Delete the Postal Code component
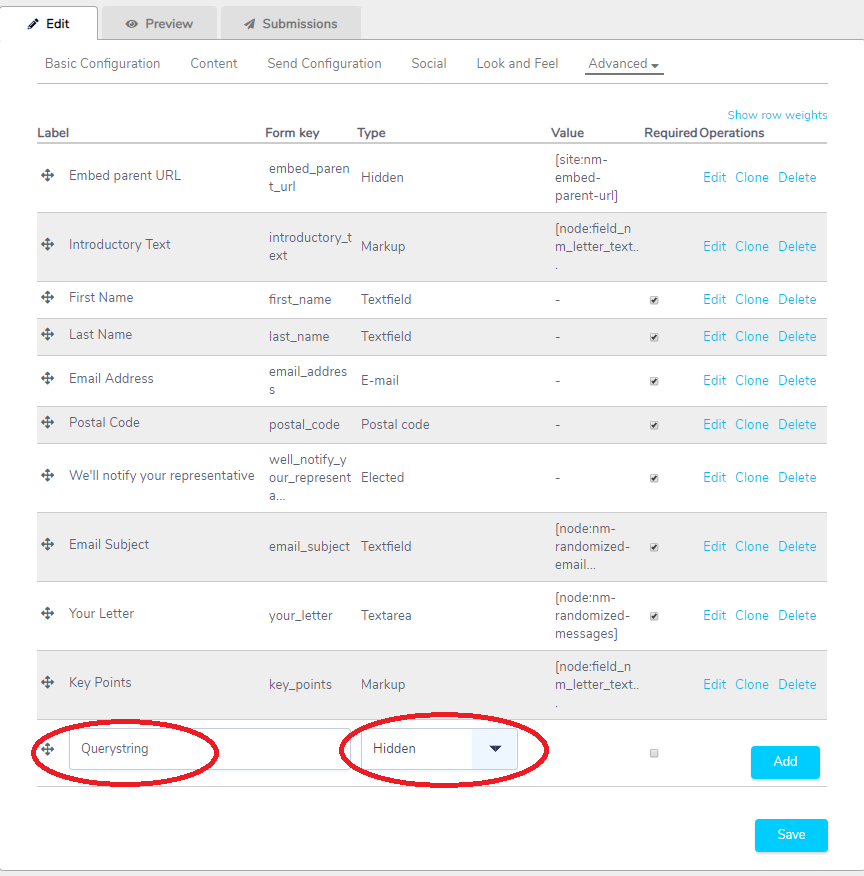 (x=797, y=425)
